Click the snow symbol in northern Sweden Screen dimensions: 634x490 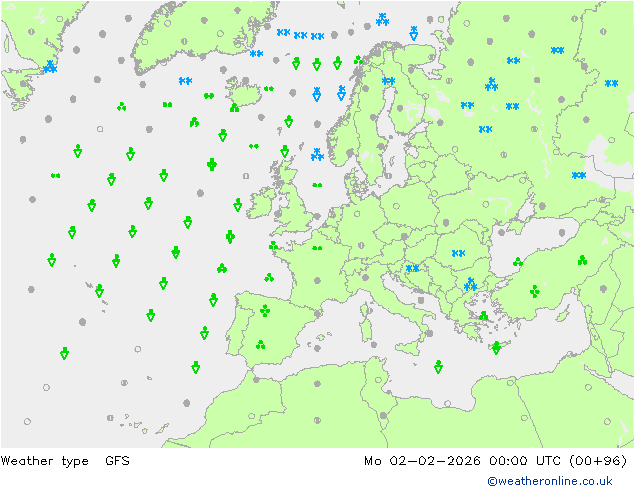pos(389,81)
